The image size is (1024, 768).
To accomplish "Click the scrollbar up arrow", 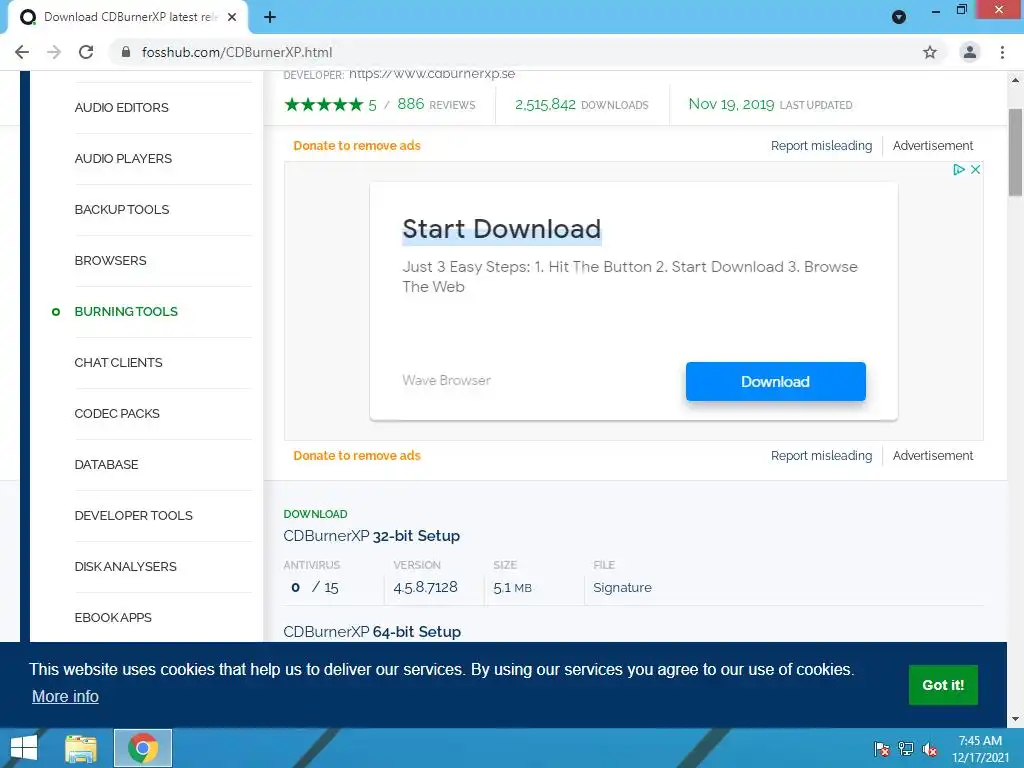I will 1015,80.
